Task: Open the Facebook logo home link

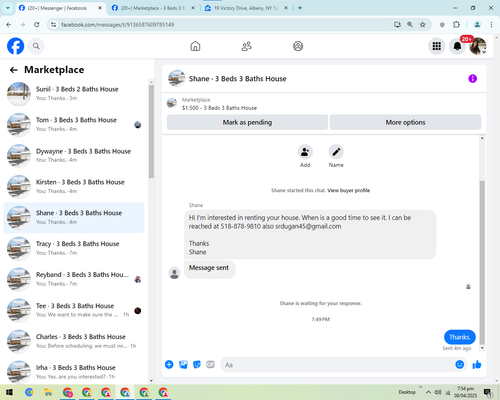Action: coord(16,46)
